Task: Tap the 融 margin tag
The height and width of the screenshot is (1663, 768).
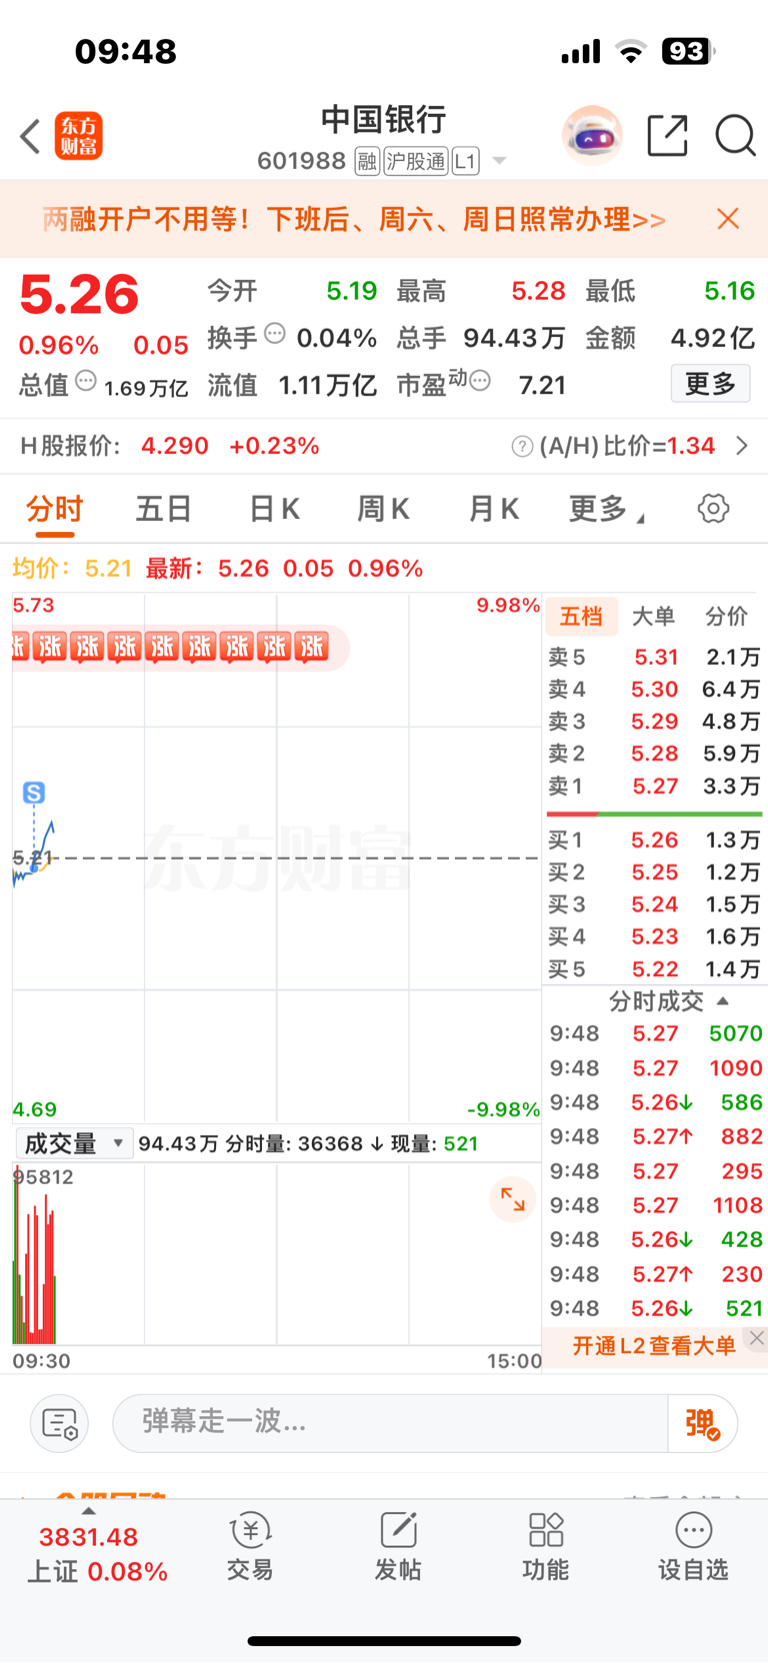Action: coord(367,161)
